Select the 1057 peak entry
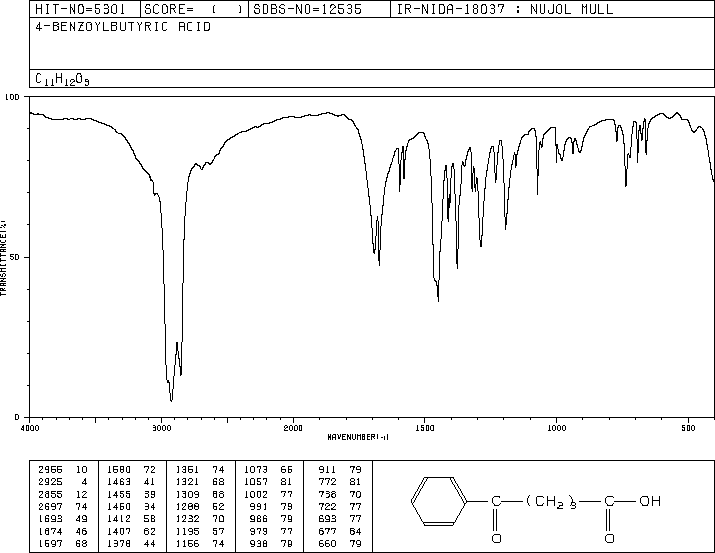Viewport: 715px width, 553px height. (x=255, y=481)
